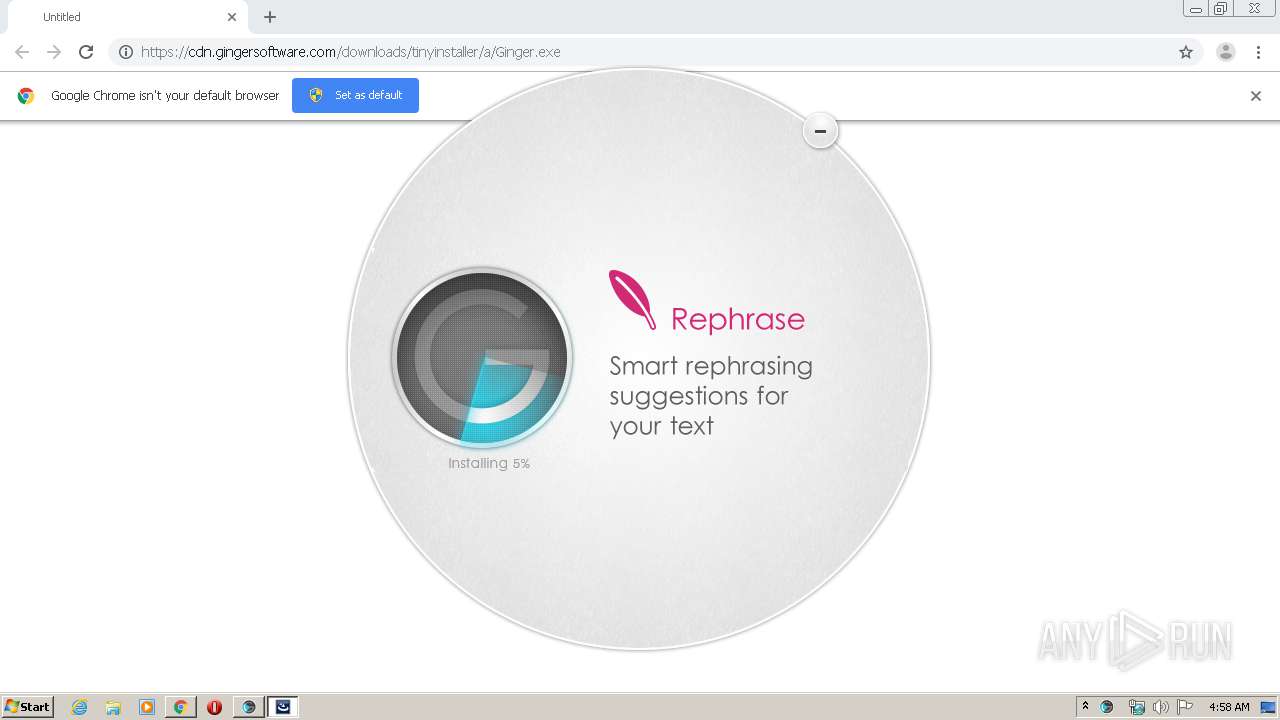Viewport: 1280px width, 720px height.
Task: Click the Chrome logo in the notification bar
Action: click(x=26, y=96)
